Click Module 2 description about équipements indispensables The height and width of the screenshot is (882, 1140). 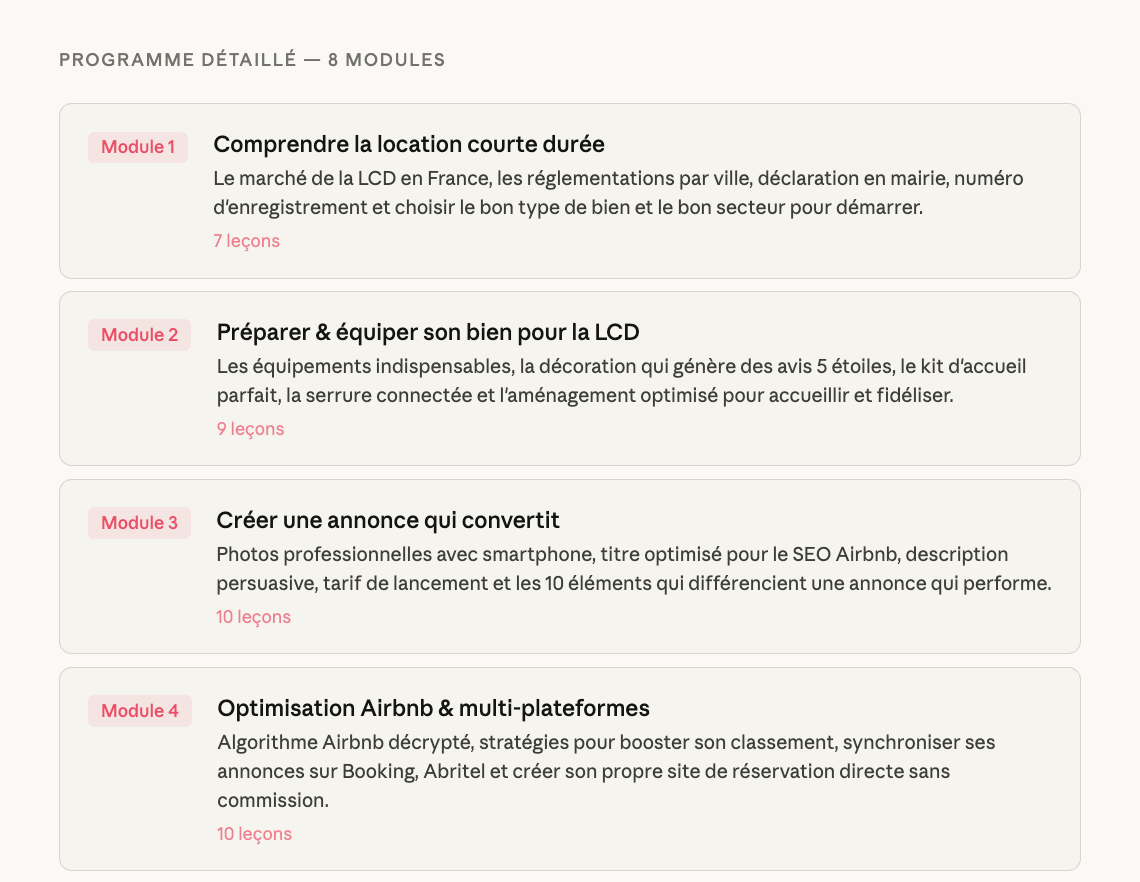(x=621, y=381)
